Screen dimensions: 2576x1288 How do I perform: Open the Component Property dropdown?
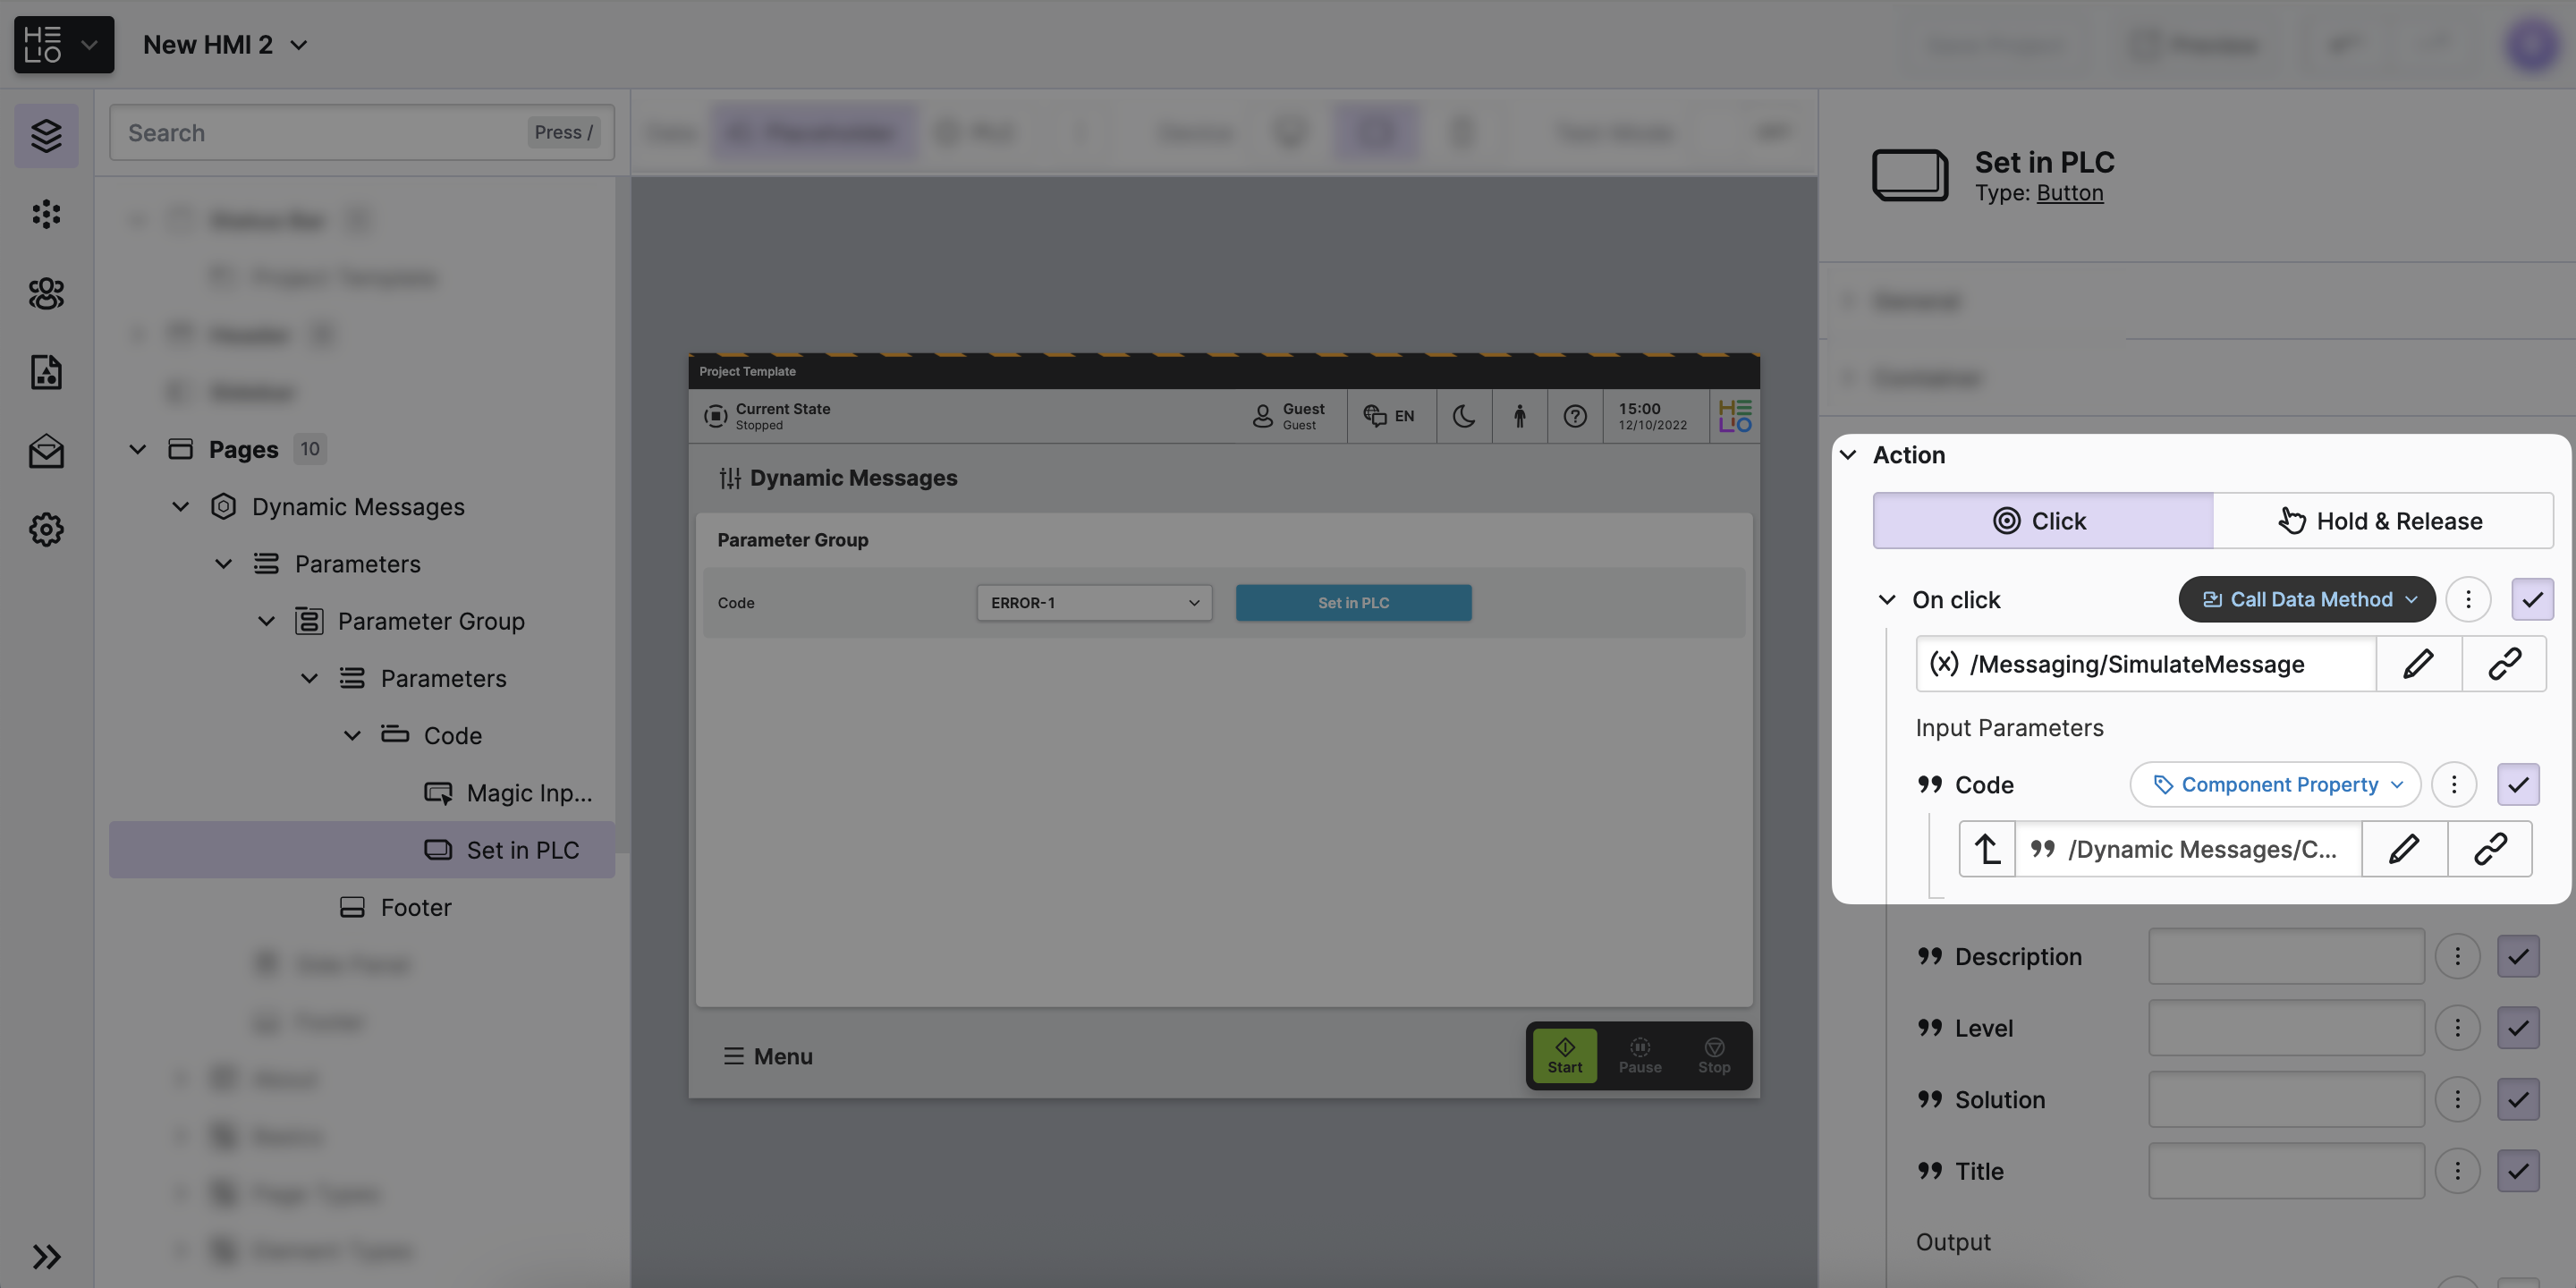click(x=2275, y=784)
